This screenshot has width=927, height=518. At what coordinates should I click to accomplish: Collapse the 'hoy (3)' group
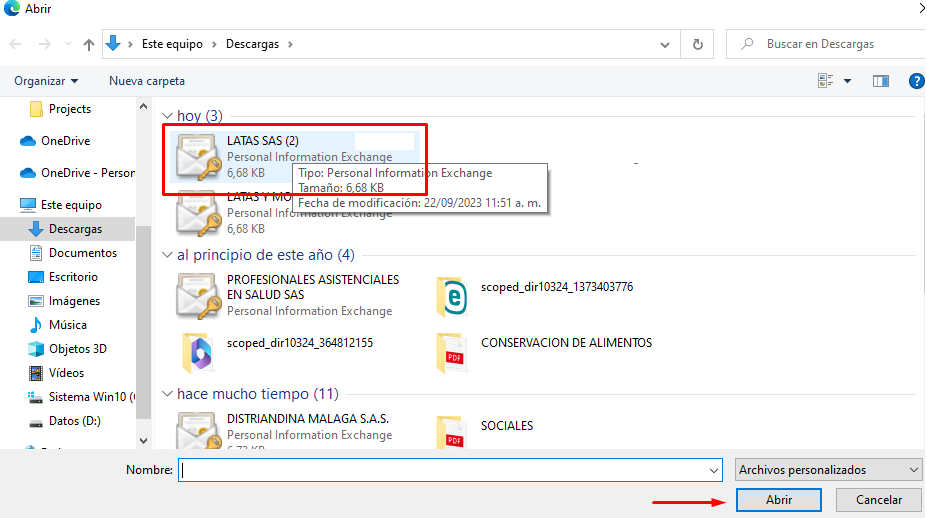point(168,117)
